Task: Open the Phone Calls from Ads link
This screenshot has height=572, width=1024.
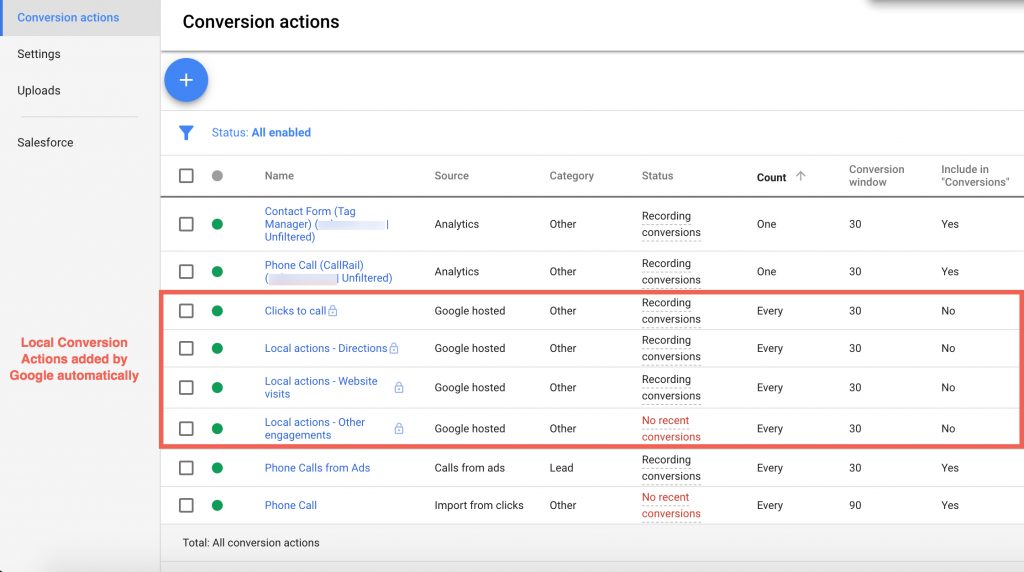Action: point(317,468)
